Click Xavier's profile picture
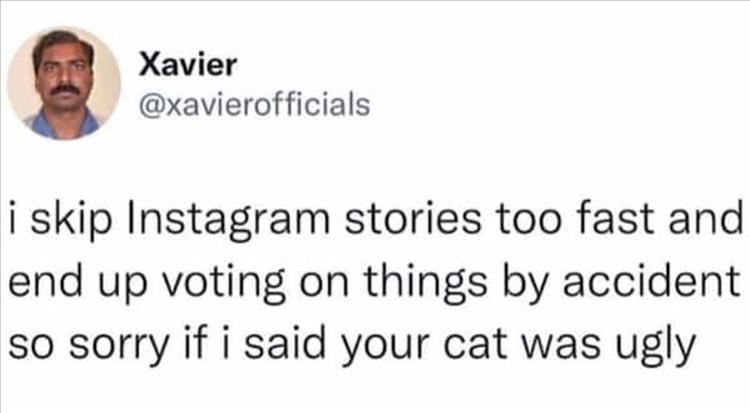 click(64, 83)
